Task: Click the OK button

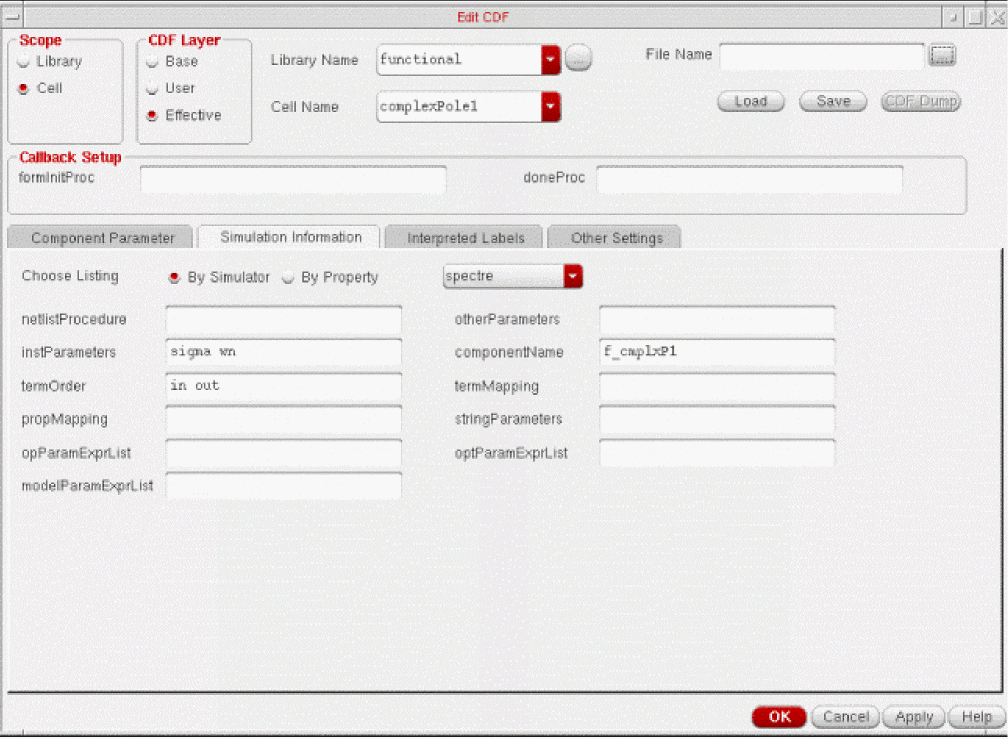Action: click(779, 717)
